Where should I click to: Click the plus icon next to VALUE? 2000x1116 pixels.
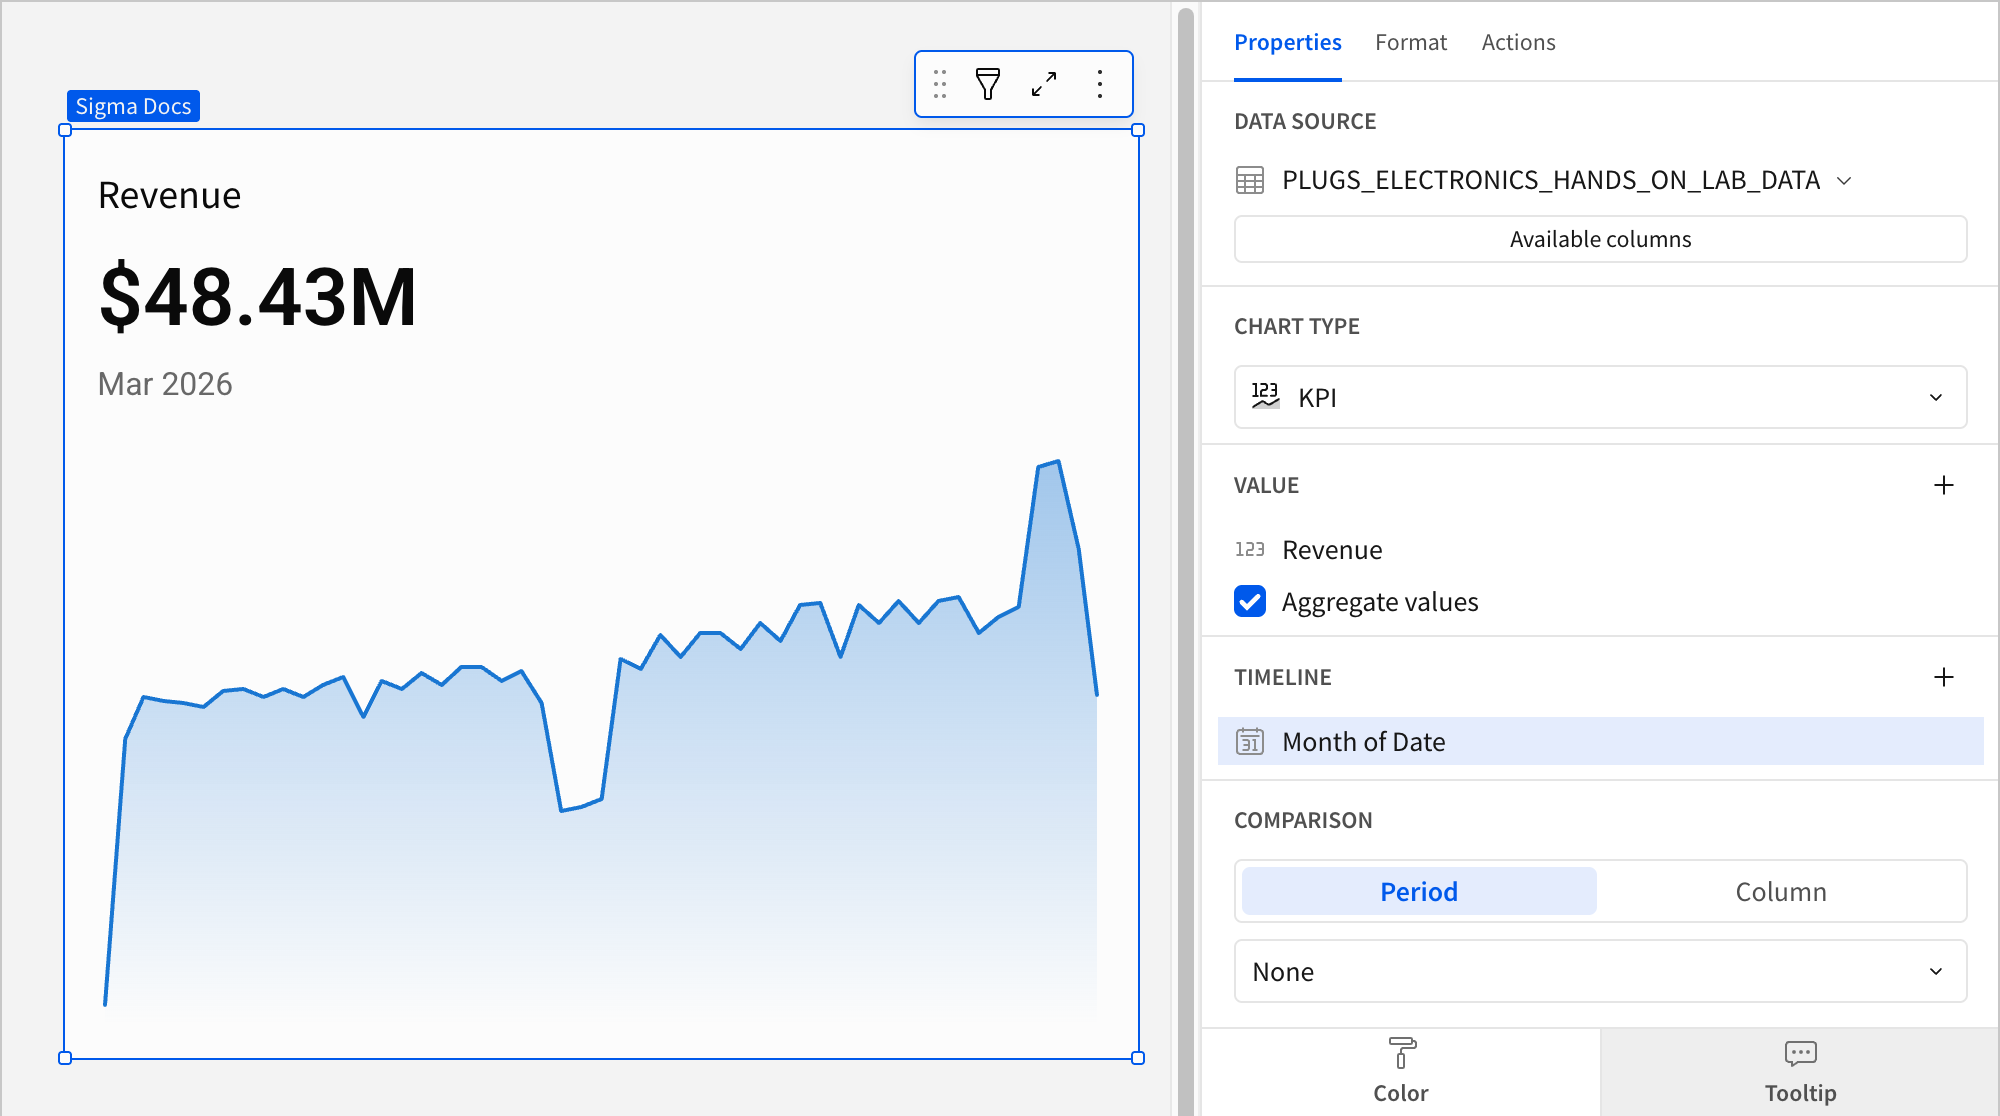pos(1943,485)
